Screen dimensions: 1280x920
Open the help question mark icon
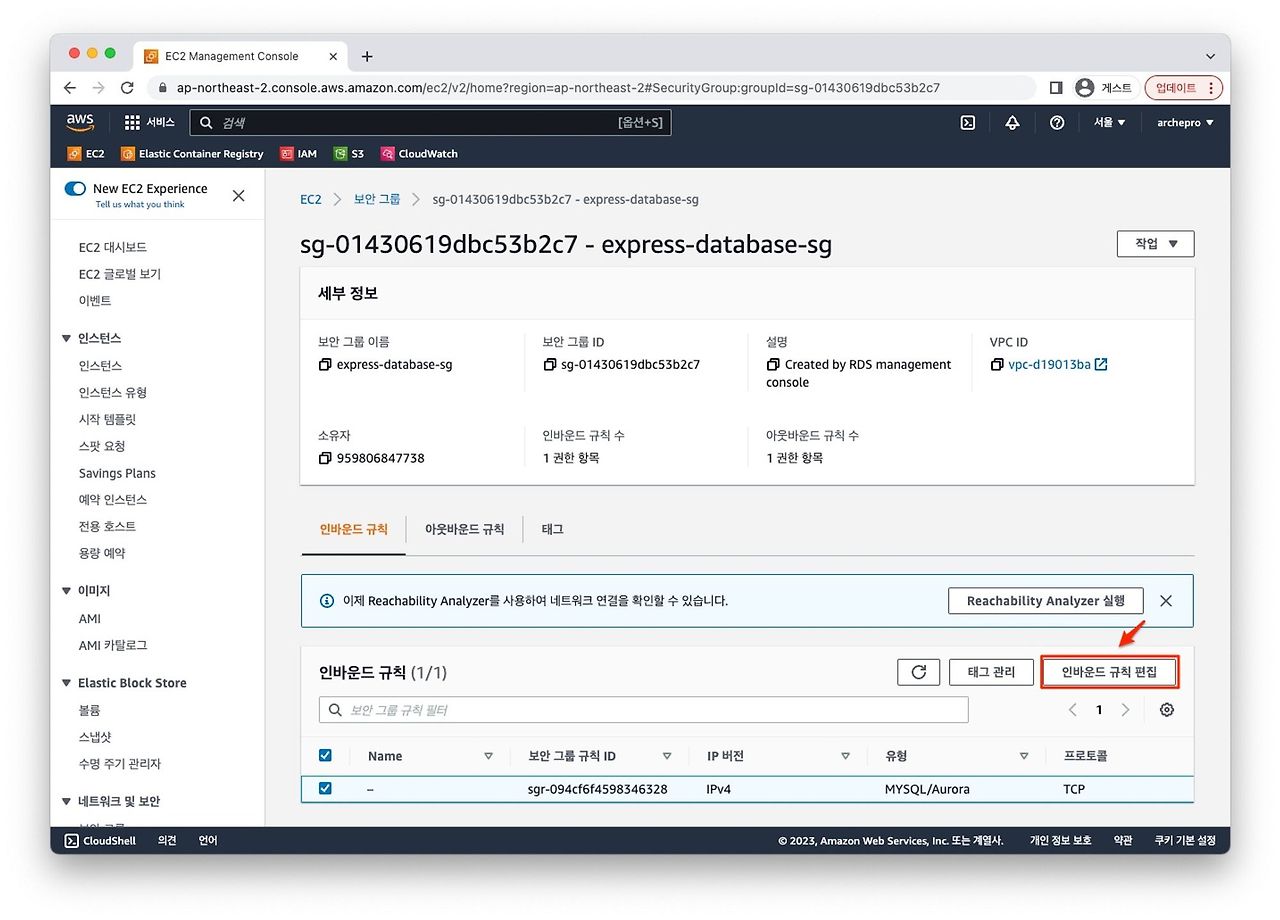coord(1056,122)
